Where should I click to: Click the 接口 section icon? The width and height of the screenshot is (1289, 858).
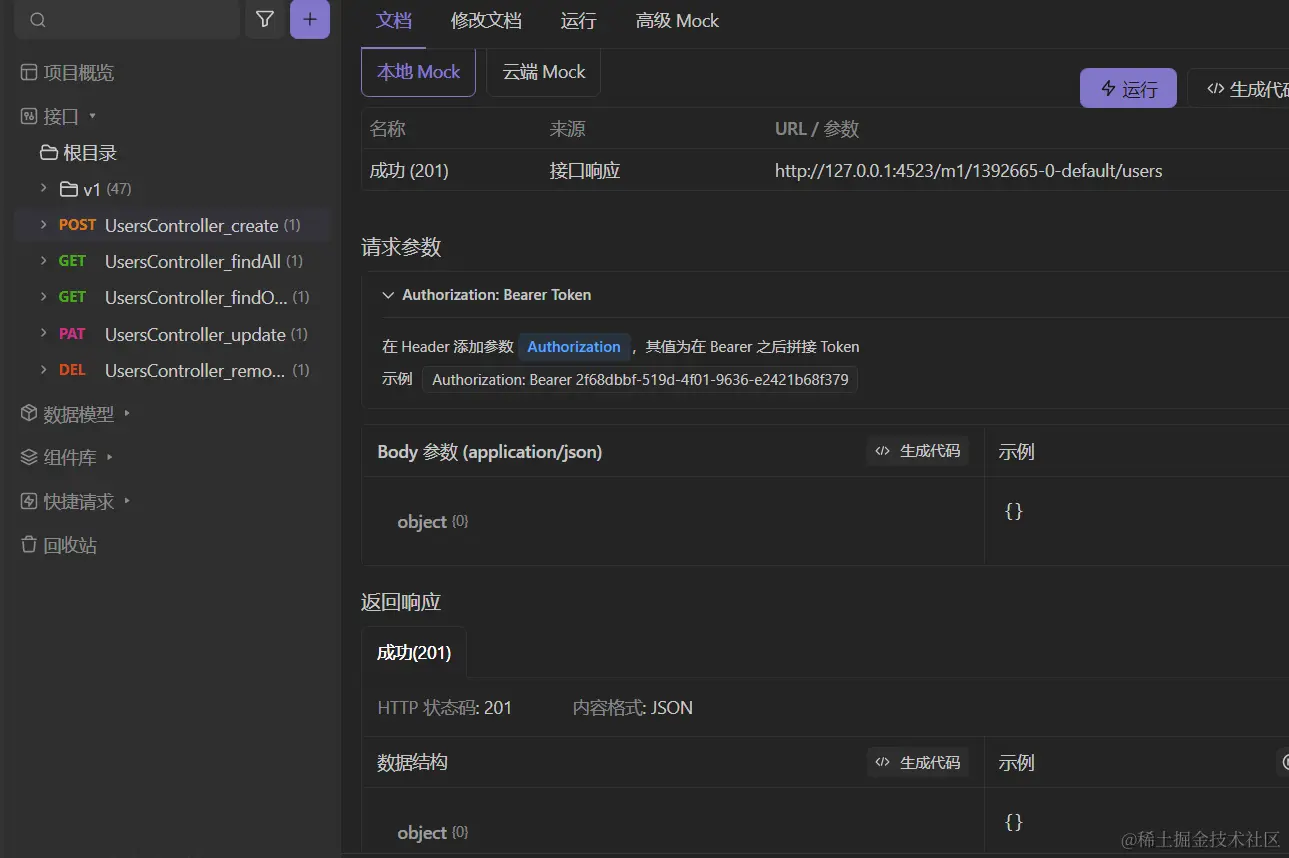pos(29,117)
